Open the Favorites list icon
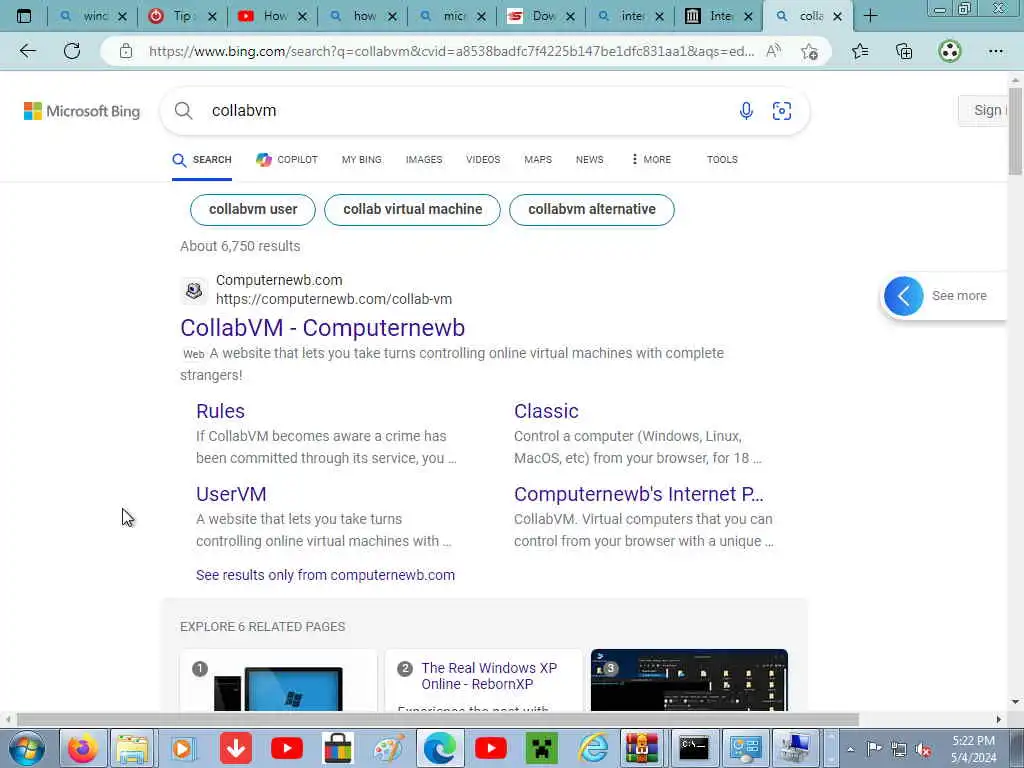 click(x=860, y=51)
